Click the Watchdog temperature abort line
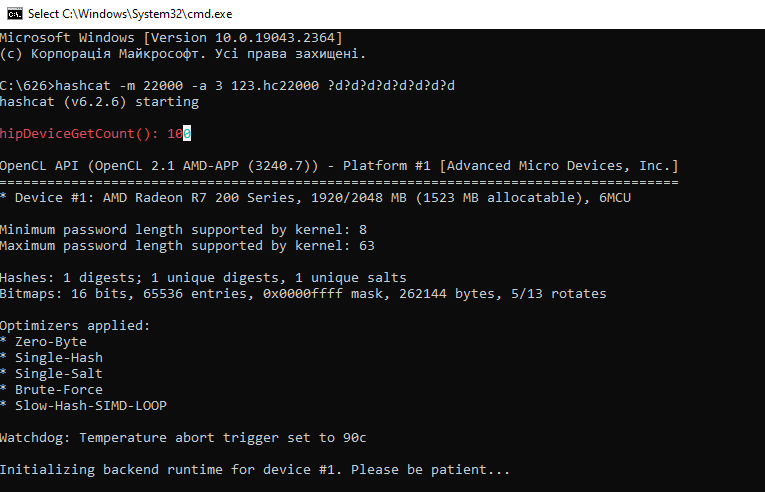The height and width of the screenshot is (492, 765). click(x=183, y=438)
